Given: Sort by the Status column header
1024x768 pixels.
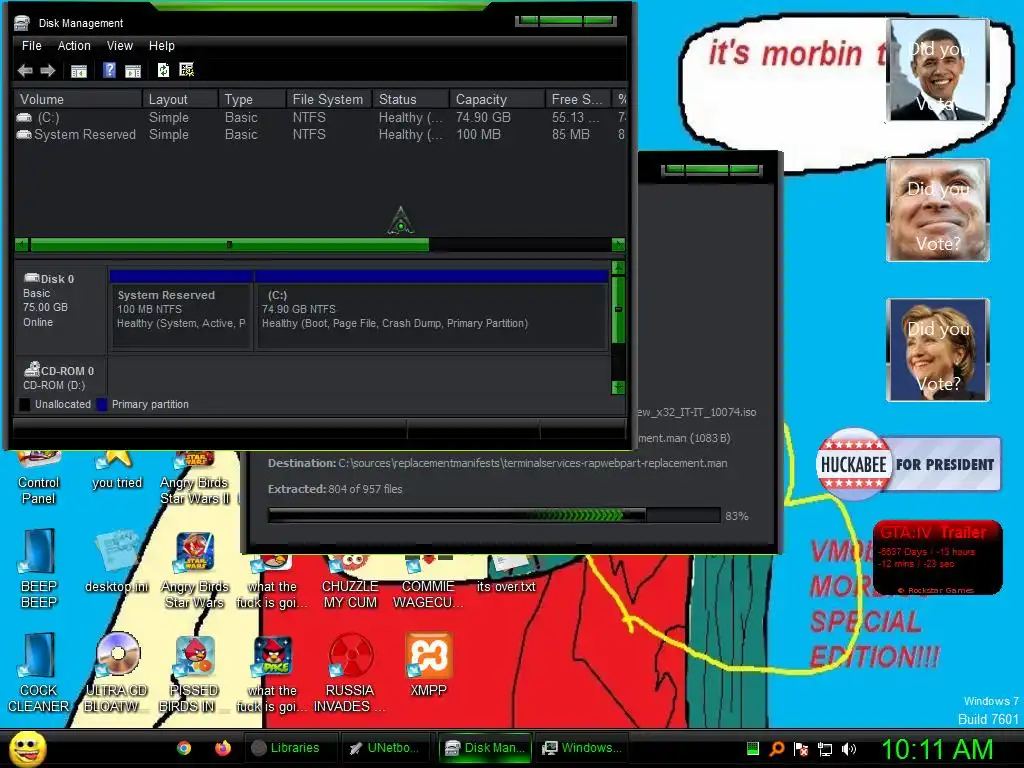Looking at the screenshot, I should coord(411,99).
